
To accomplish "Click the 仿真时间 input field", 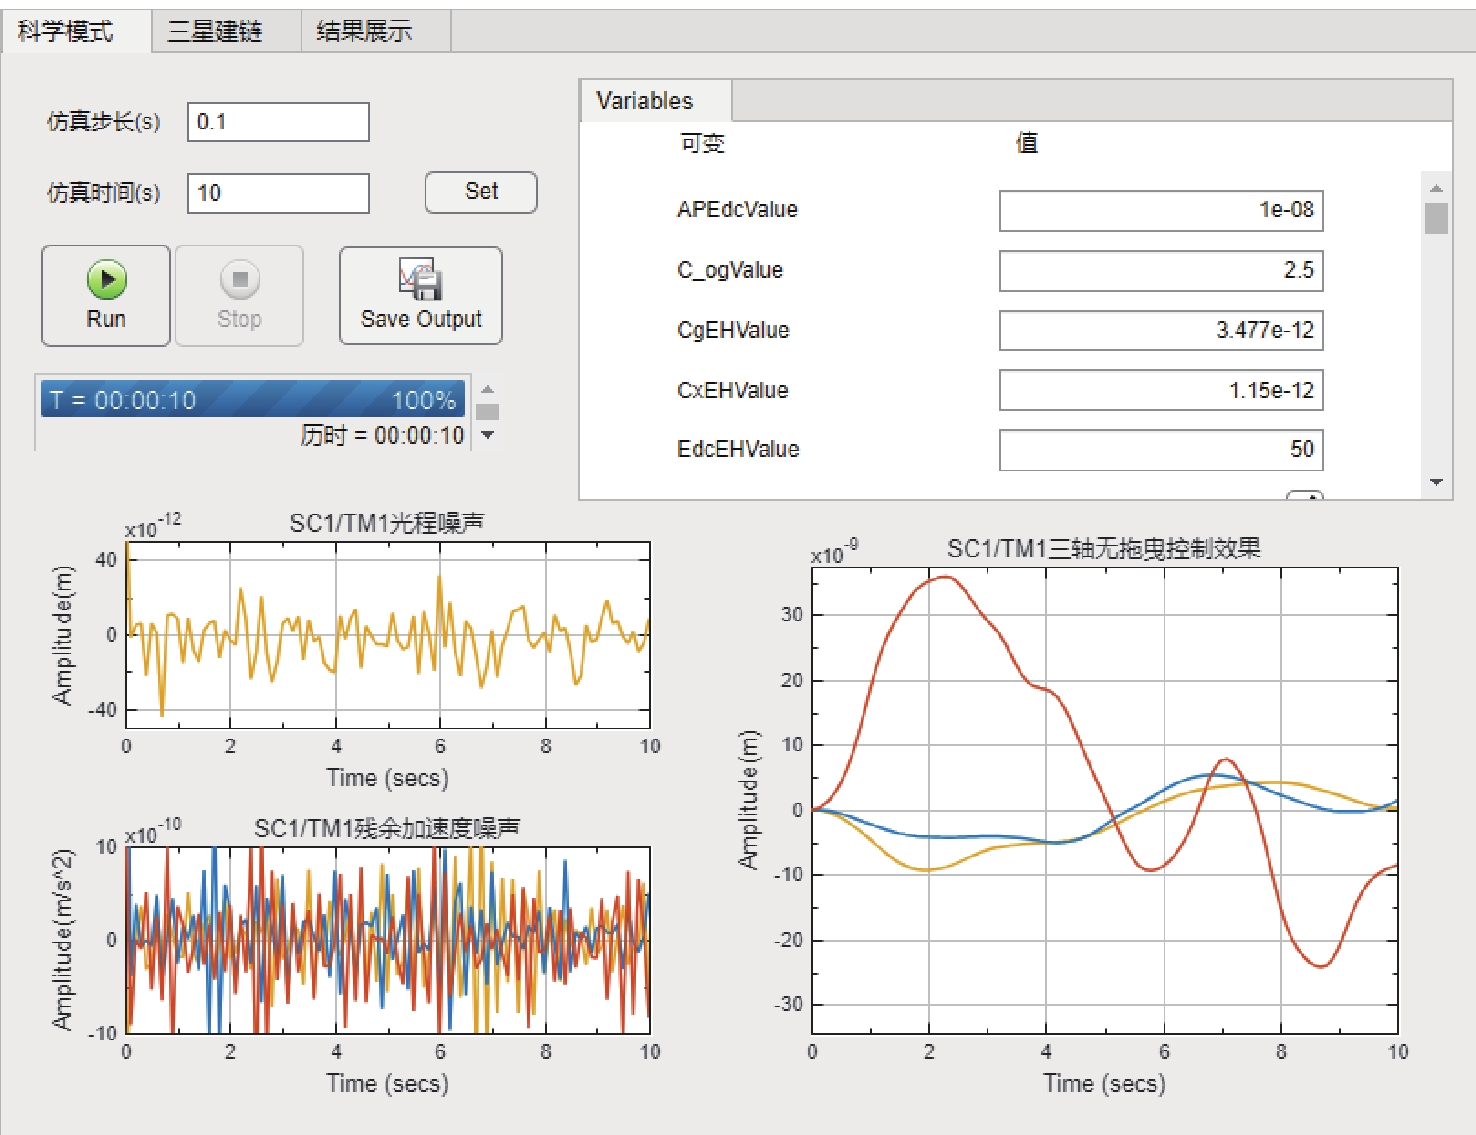I will tap(278, 193).
